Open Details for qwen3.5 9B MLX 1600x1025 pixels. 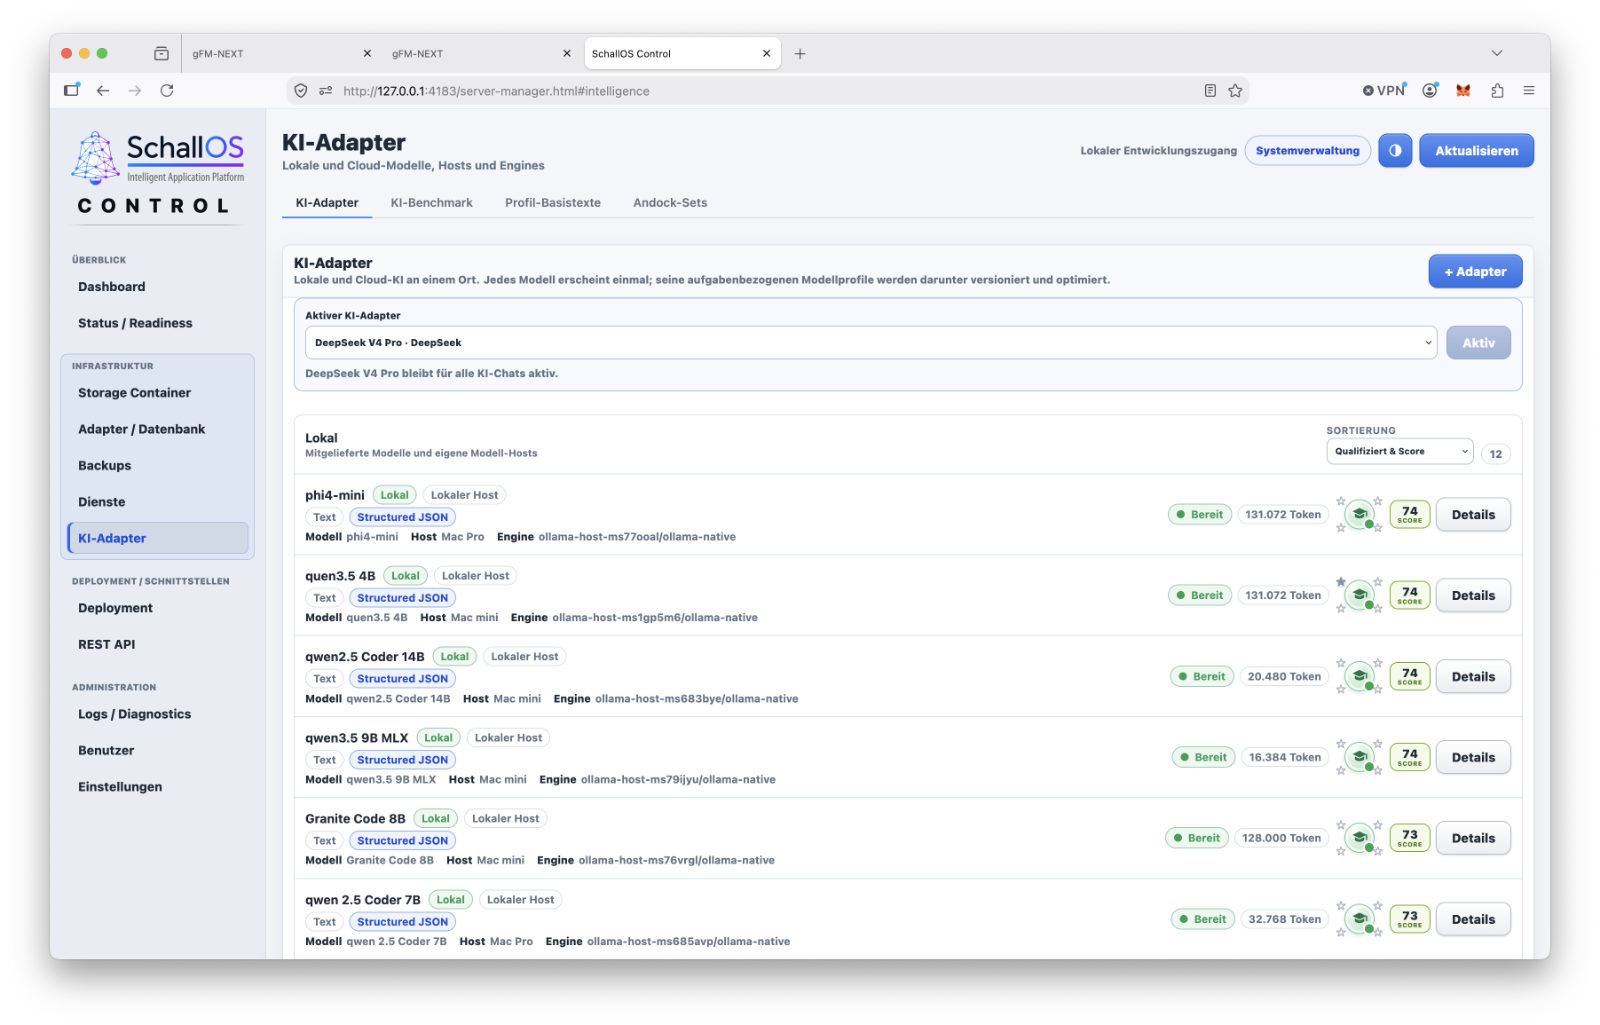[x=1473, y=758]
